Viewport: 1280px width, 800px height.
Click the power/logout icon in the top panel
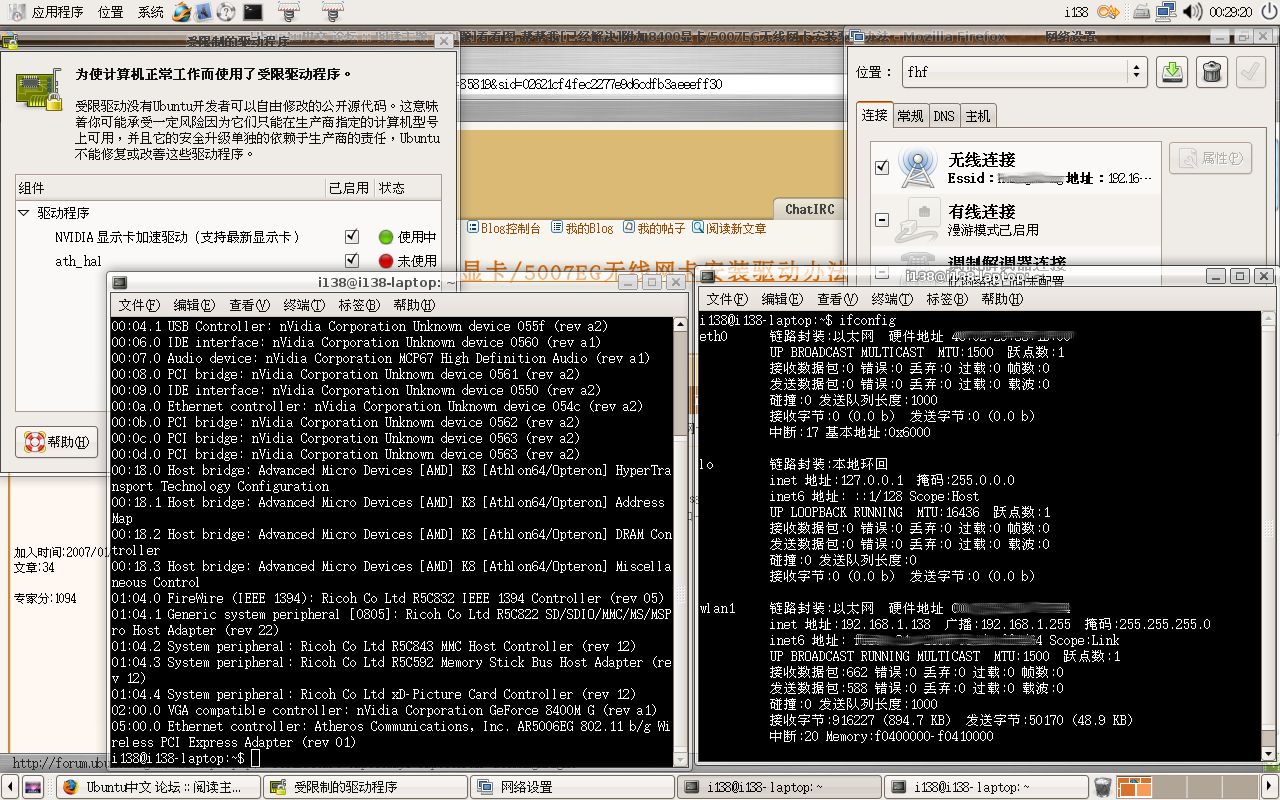[x=1267, y=12]
